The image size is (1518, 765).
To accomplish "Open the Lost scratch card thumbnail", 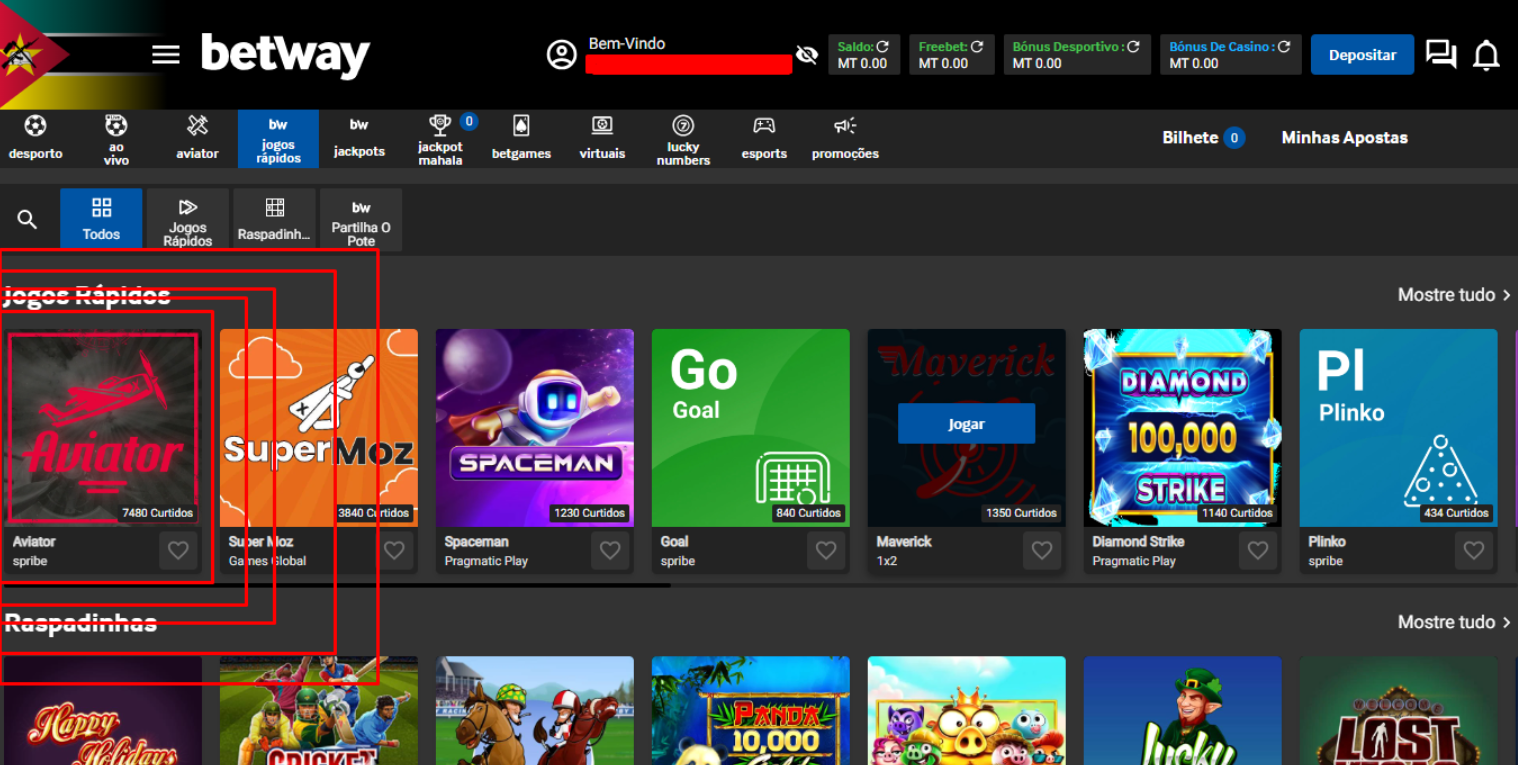I will [1399, 710].
